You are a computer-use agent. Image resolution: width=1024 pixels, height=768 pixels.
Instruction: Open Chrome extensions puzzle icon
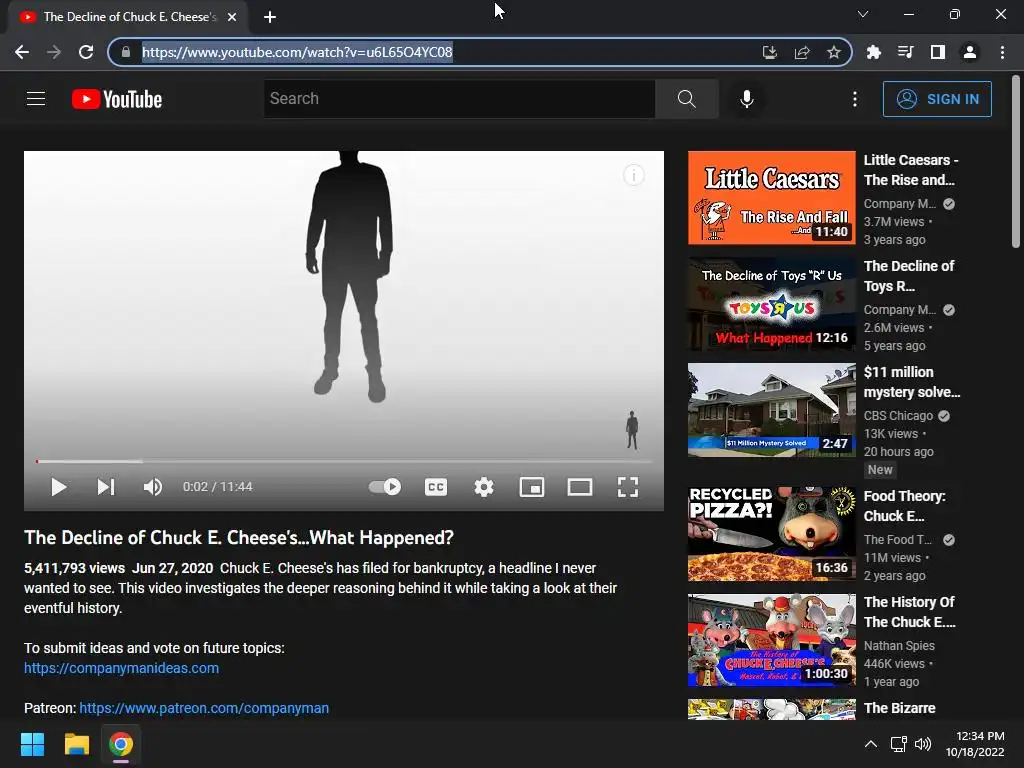pyautogui.click(x=874, y=52)
